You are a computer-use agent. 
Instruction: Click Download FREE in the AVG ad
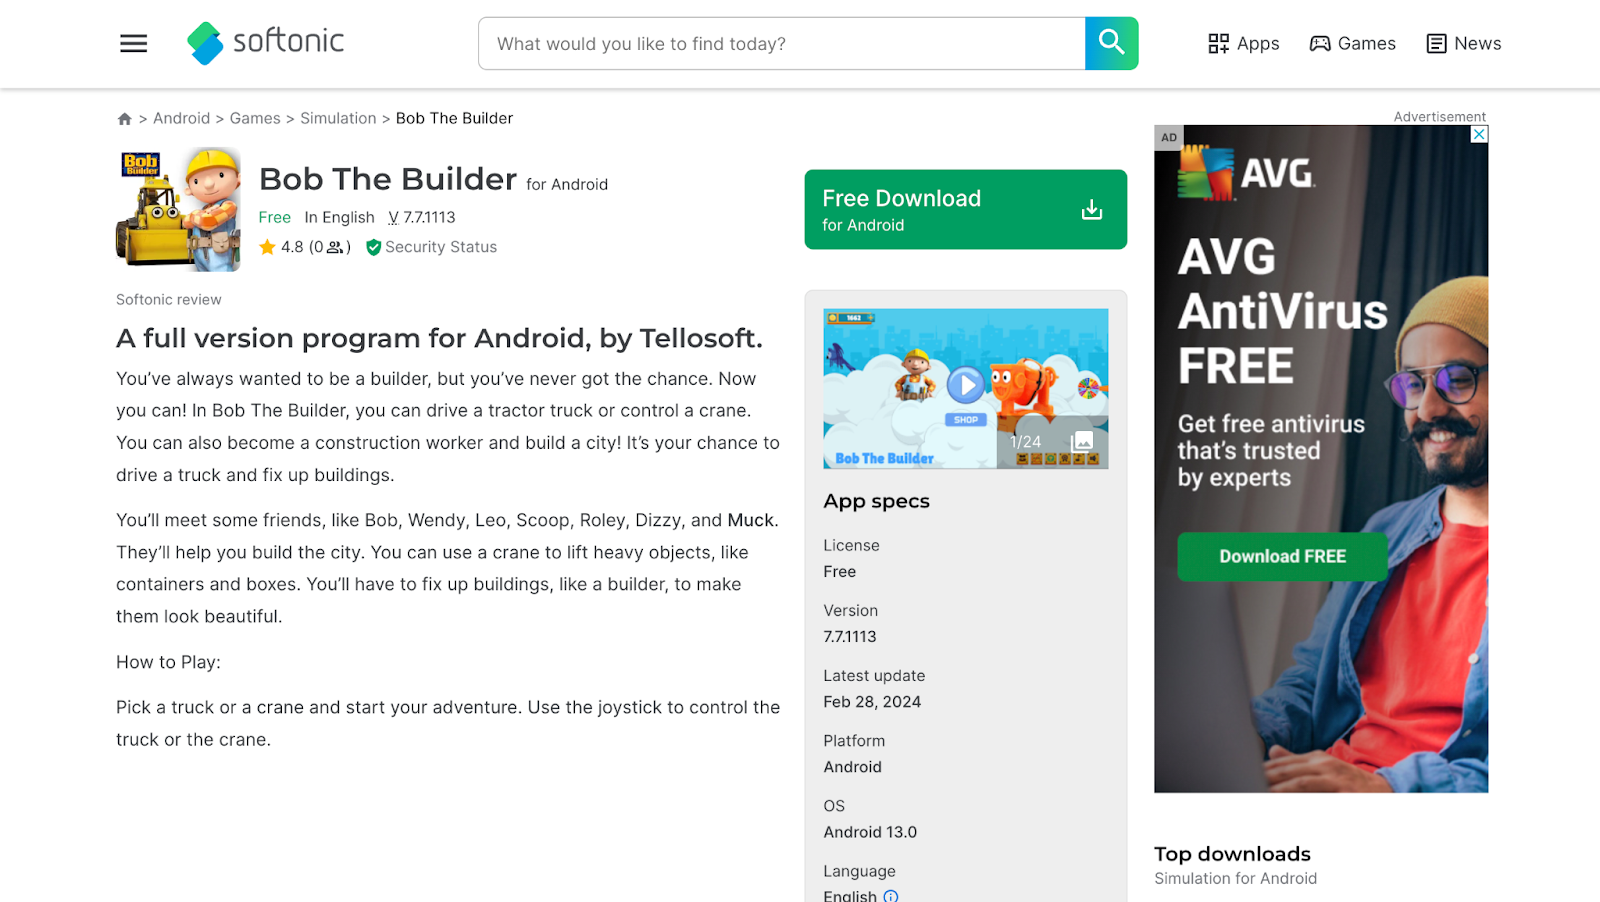coord(1282,556)
